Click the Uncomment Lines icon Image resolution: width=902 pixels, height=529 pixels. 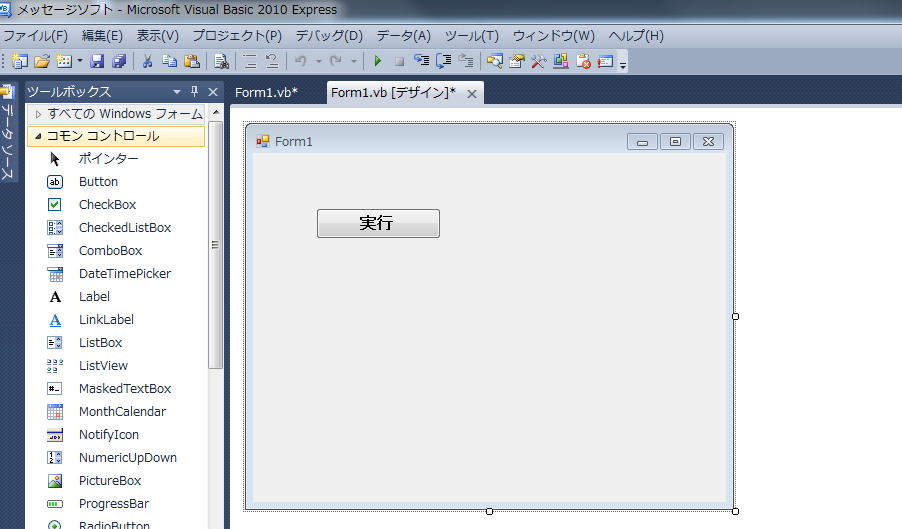272,61
